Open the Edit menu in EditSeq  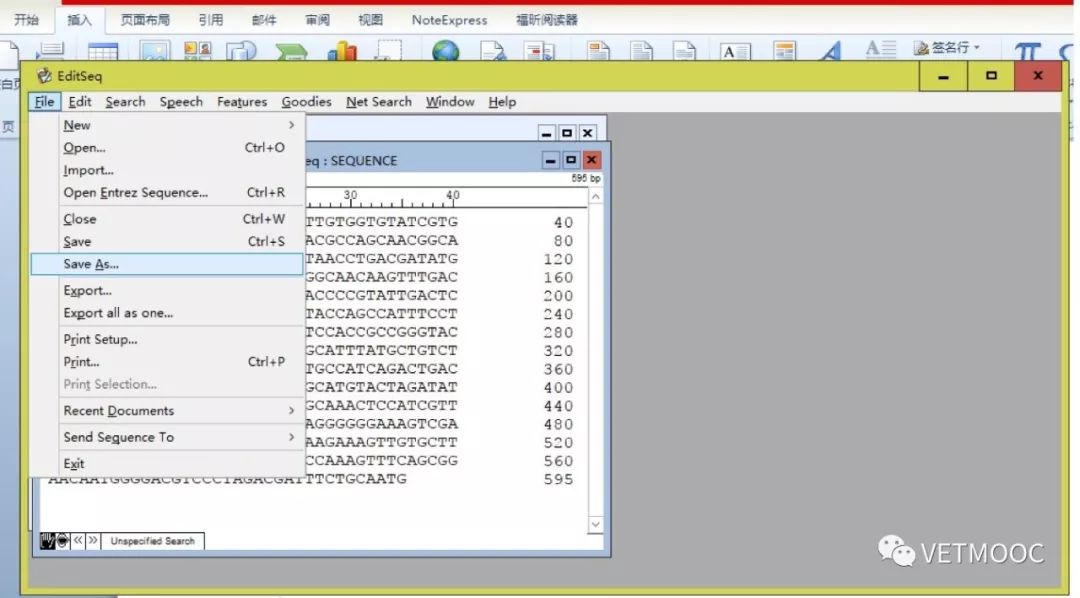(x=80, y=102)
